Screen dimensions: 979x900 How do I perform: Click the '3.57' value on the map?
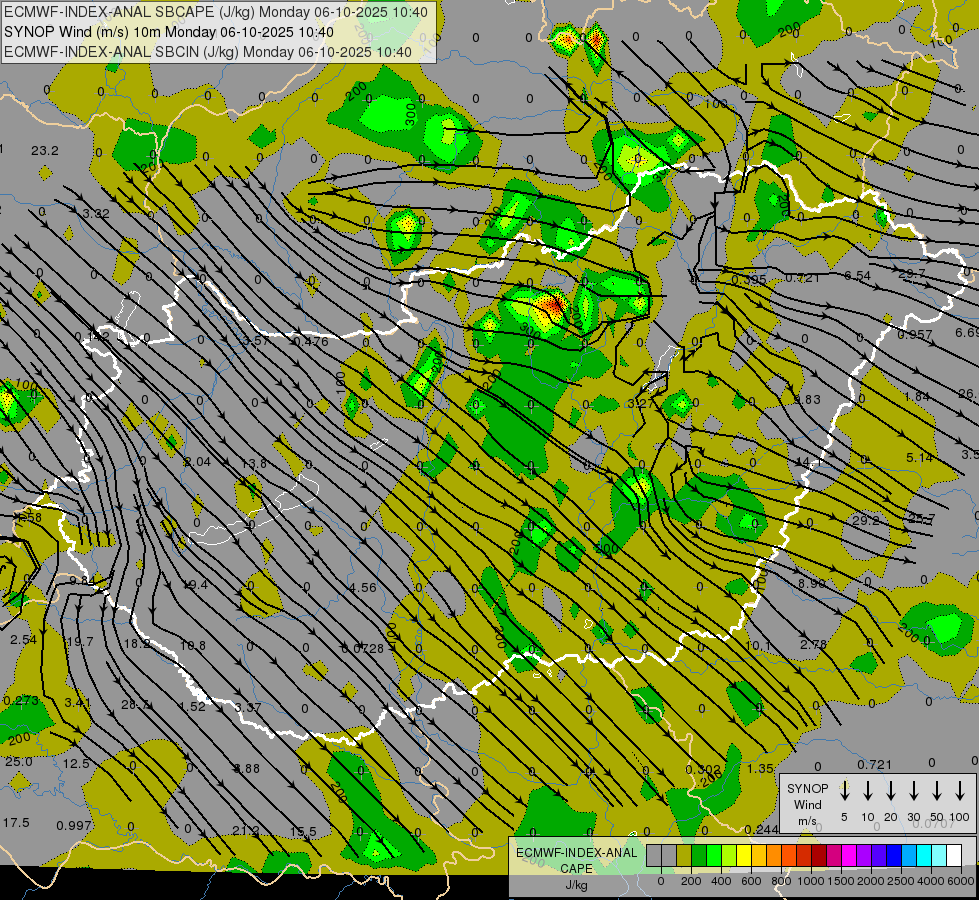(256, 340)
